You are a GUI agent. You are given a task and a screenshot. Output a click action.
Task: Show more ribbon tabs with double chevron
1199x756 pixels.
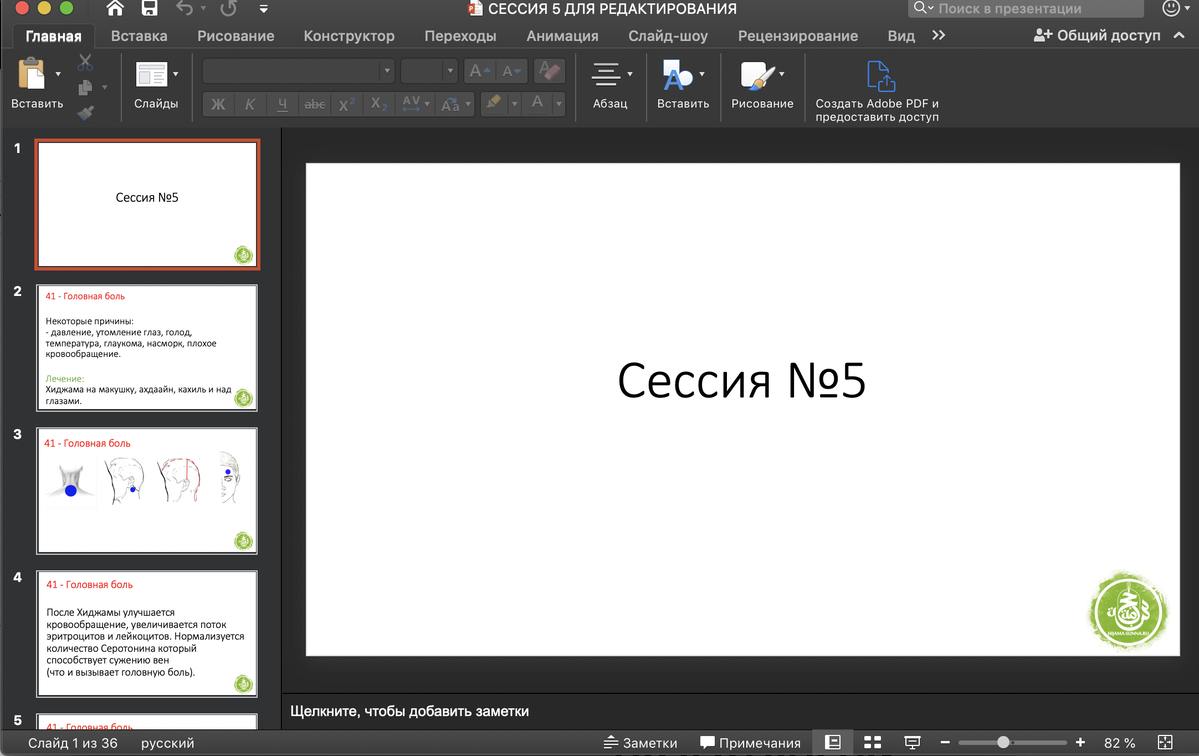click(x=939, y=35)
